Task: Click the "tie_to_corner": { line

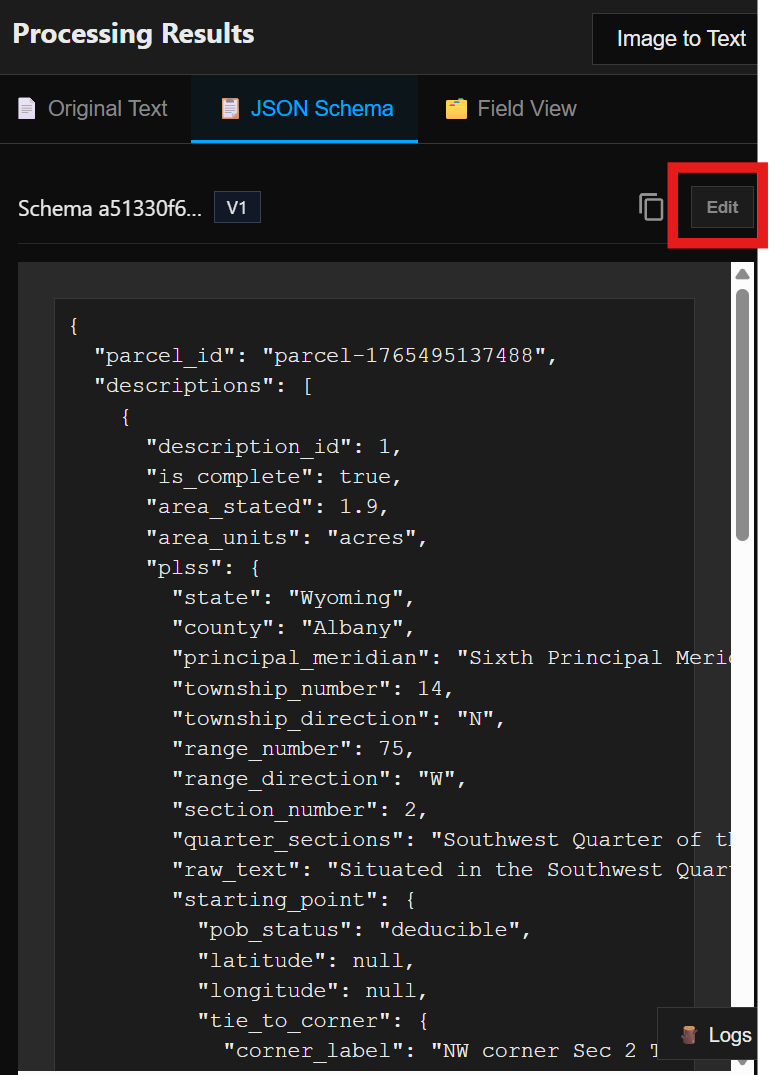Action: [x=313, y=1020]
